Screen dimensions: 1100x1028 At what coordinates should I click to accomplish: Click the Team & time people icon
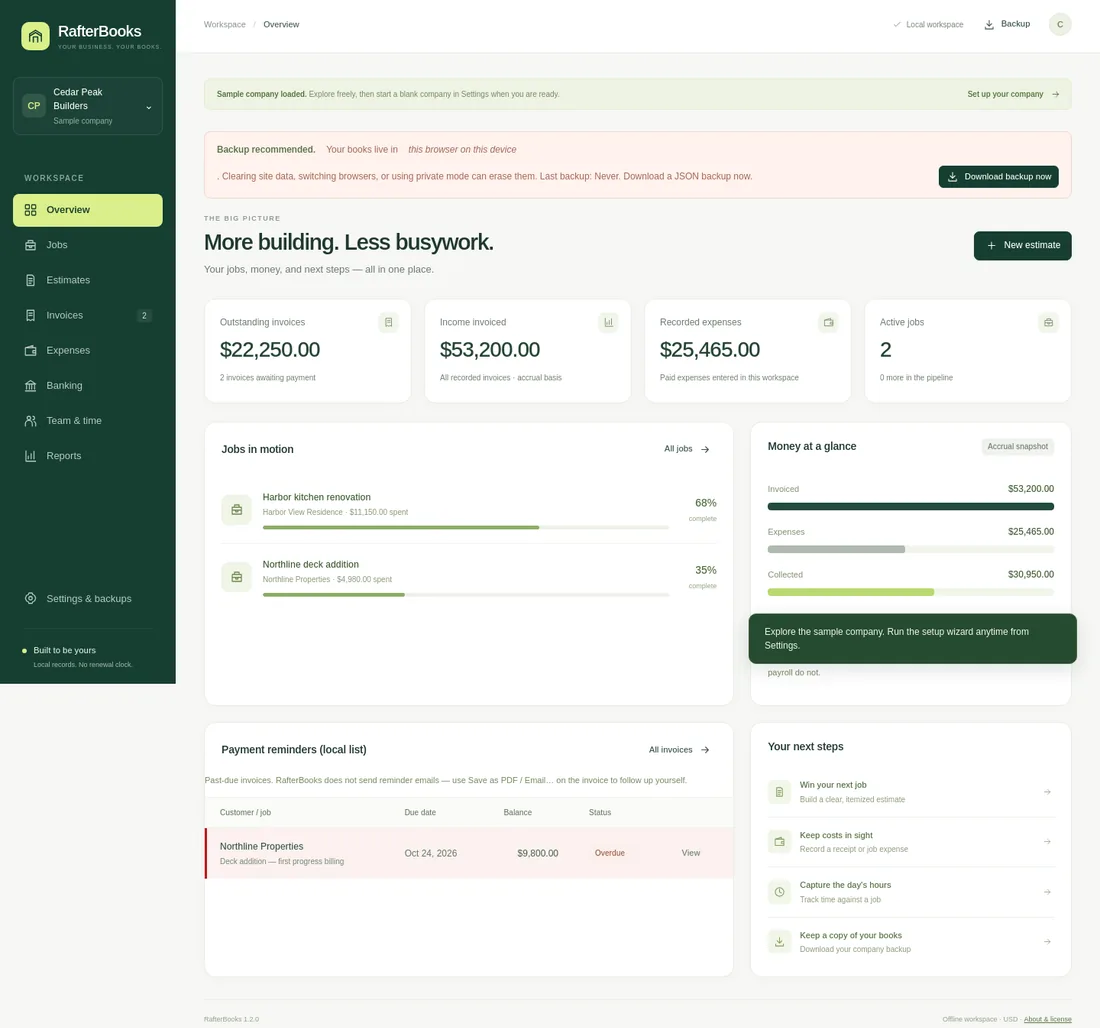[x=30, y=420]
